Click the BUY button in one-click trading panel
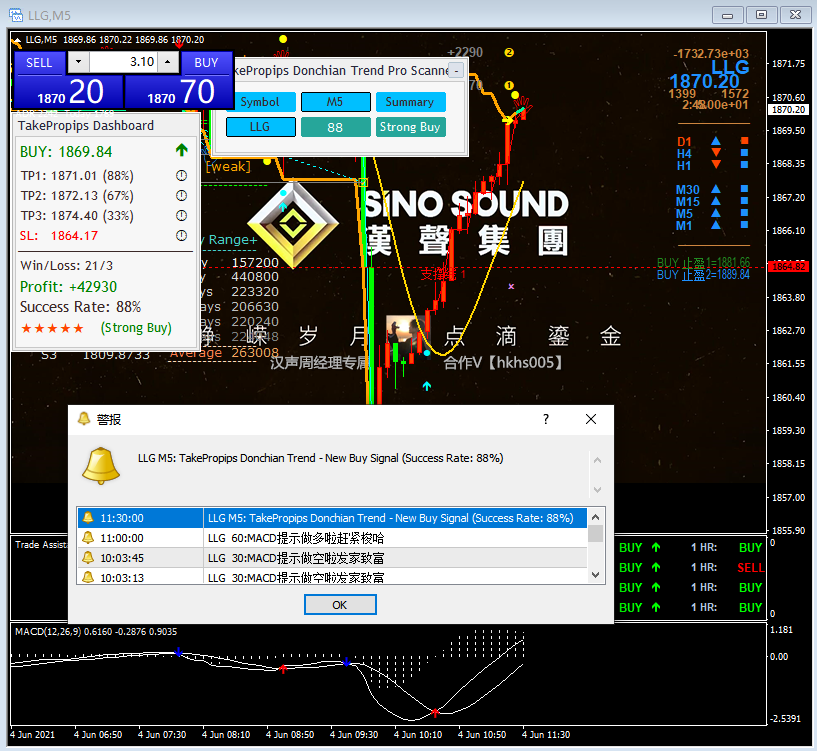This screenshot has width=817, height=751. click(x=206, y=63)
